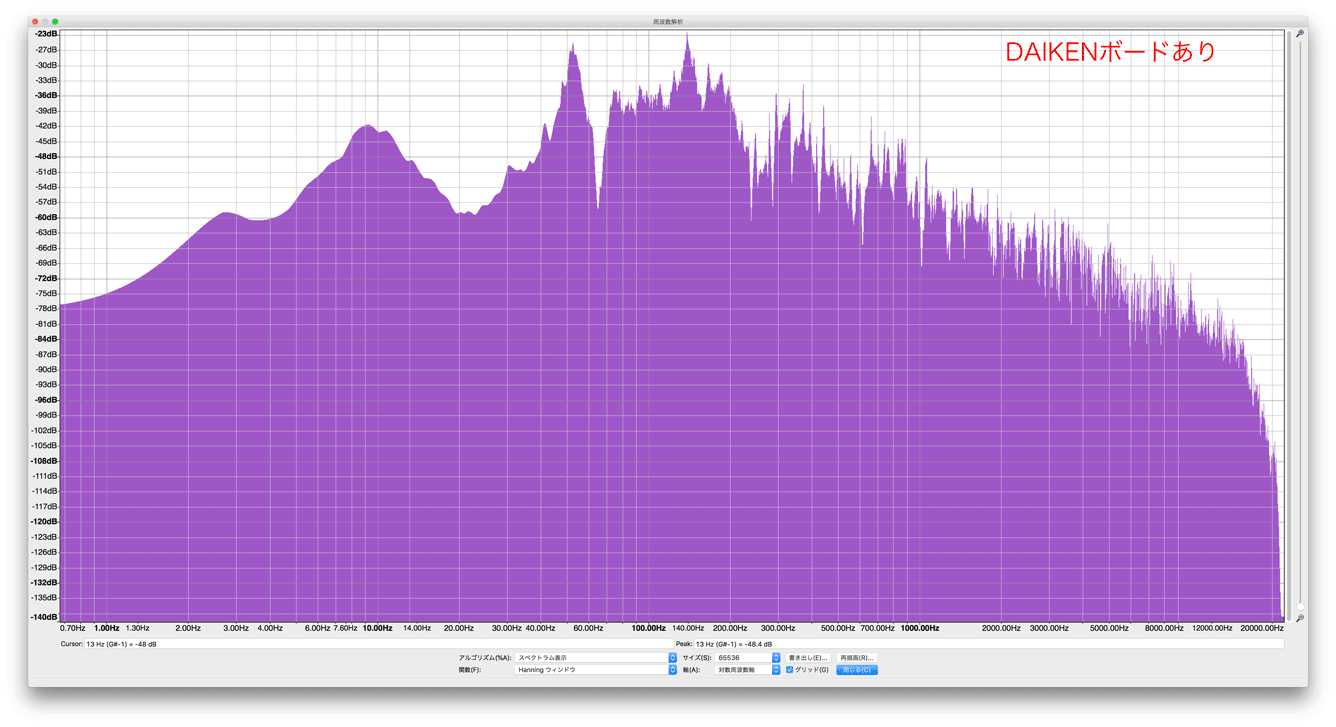Click the green window zoom button

tap(55, 21)
